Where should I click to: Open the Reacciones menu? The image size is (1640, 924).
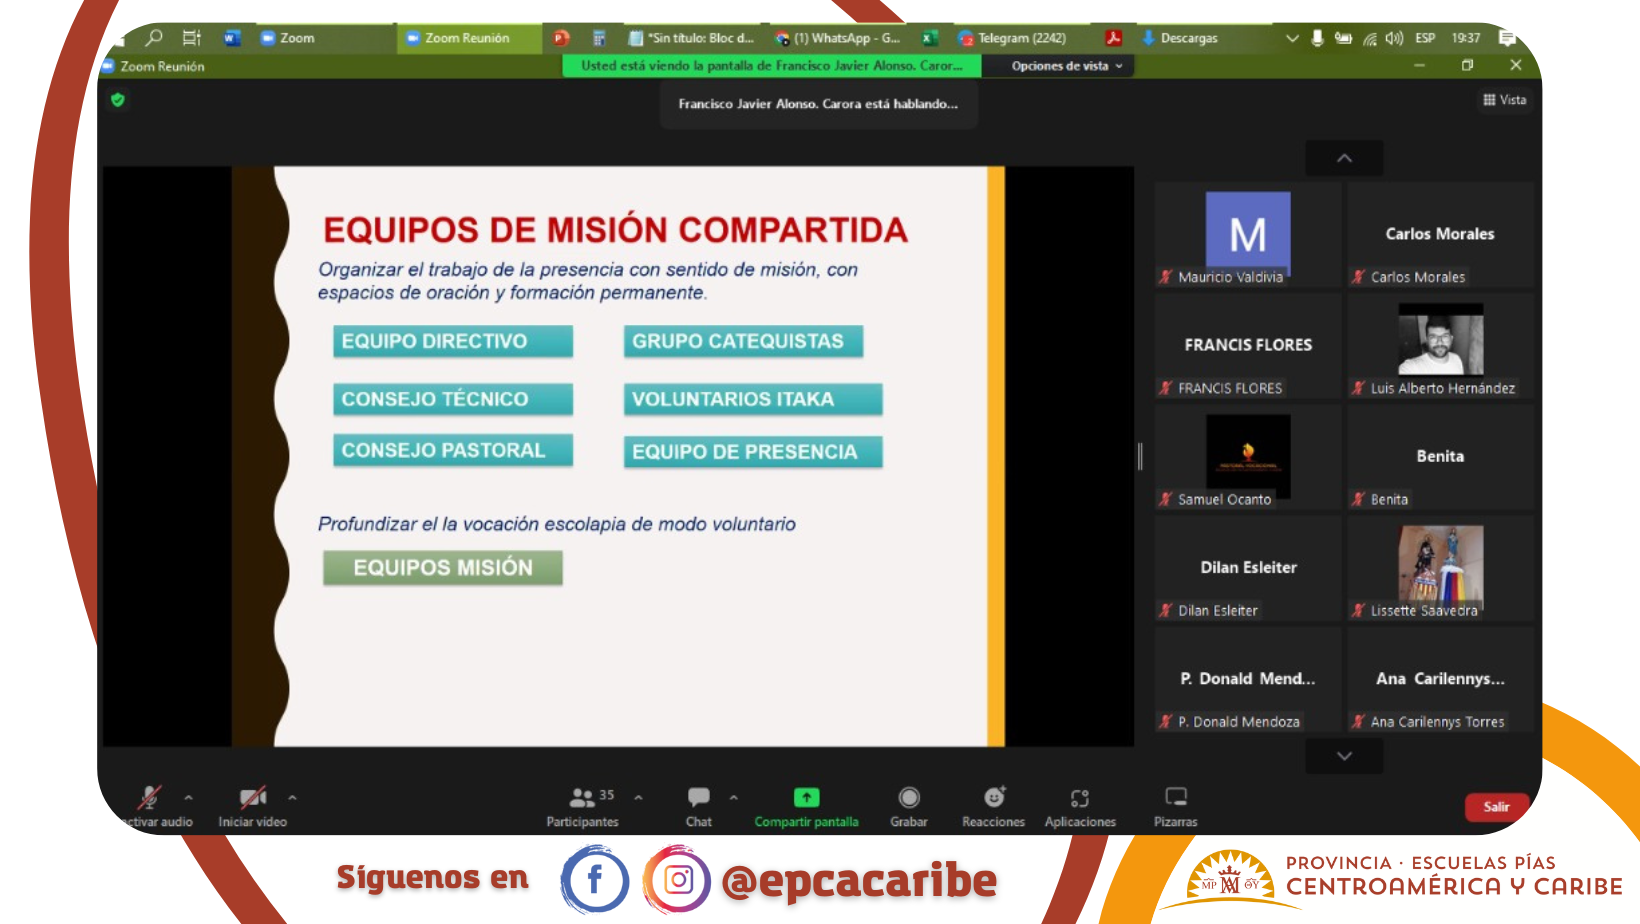[x=993, y=798]
